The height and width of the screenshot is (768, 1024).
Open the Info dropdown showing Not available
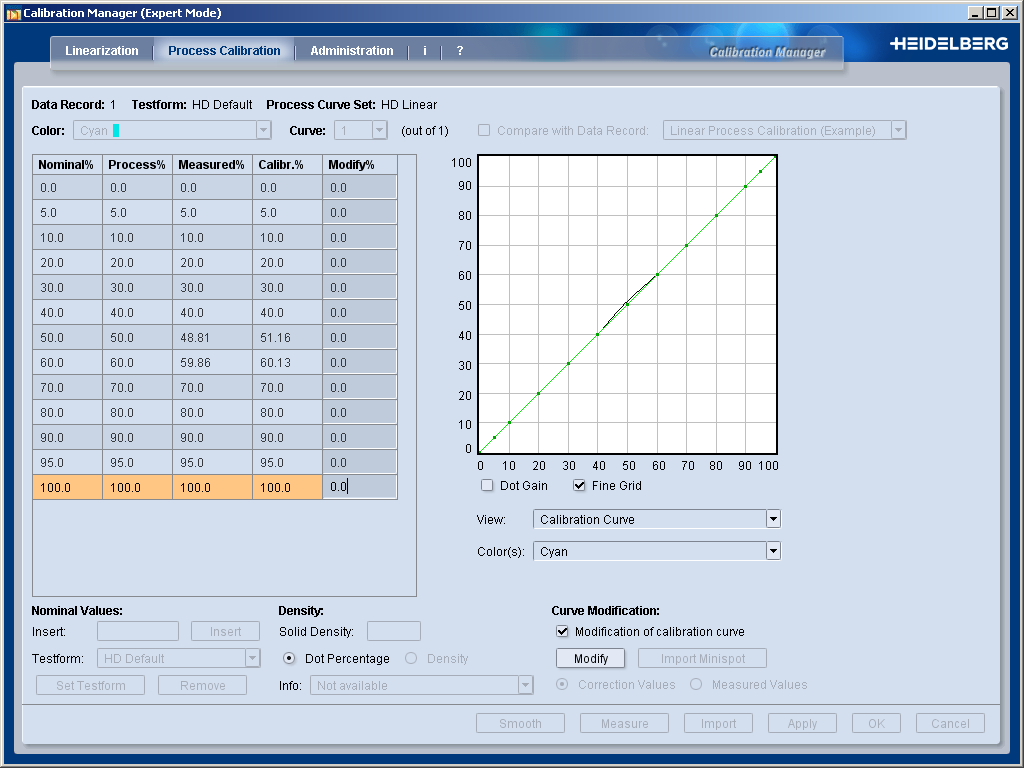tap(422, 685)
